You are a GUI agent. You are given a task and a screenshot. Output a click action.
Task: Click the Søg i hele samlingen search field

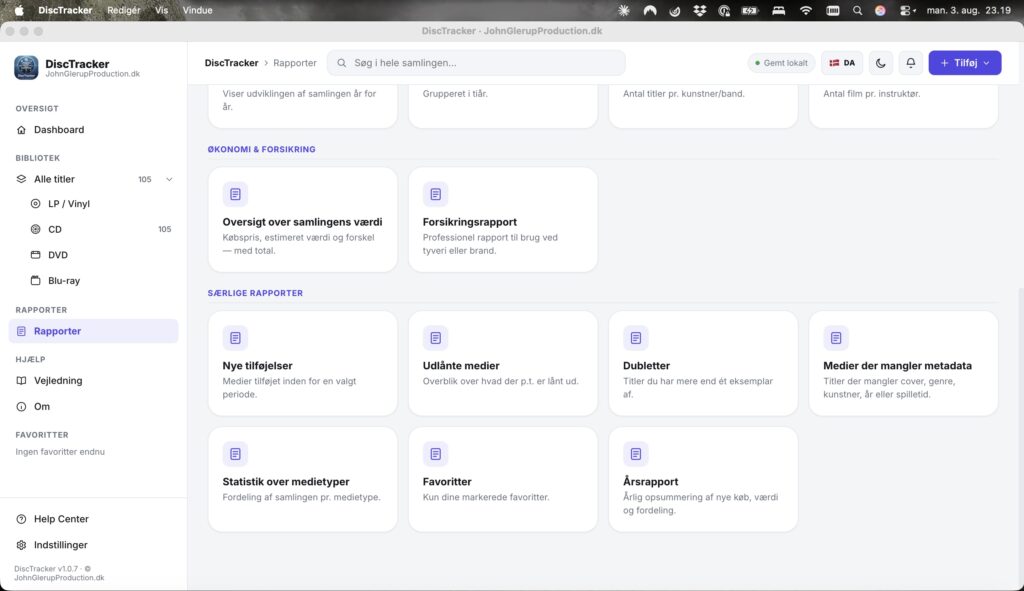476,63
